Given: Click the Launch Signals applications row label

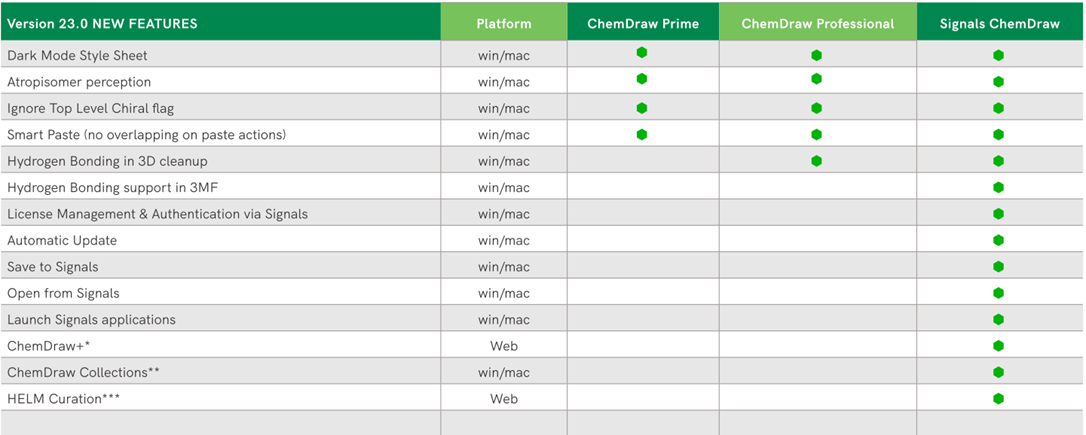Looking at the screenshot, I should pyautogui.click(x=91, y=319).
